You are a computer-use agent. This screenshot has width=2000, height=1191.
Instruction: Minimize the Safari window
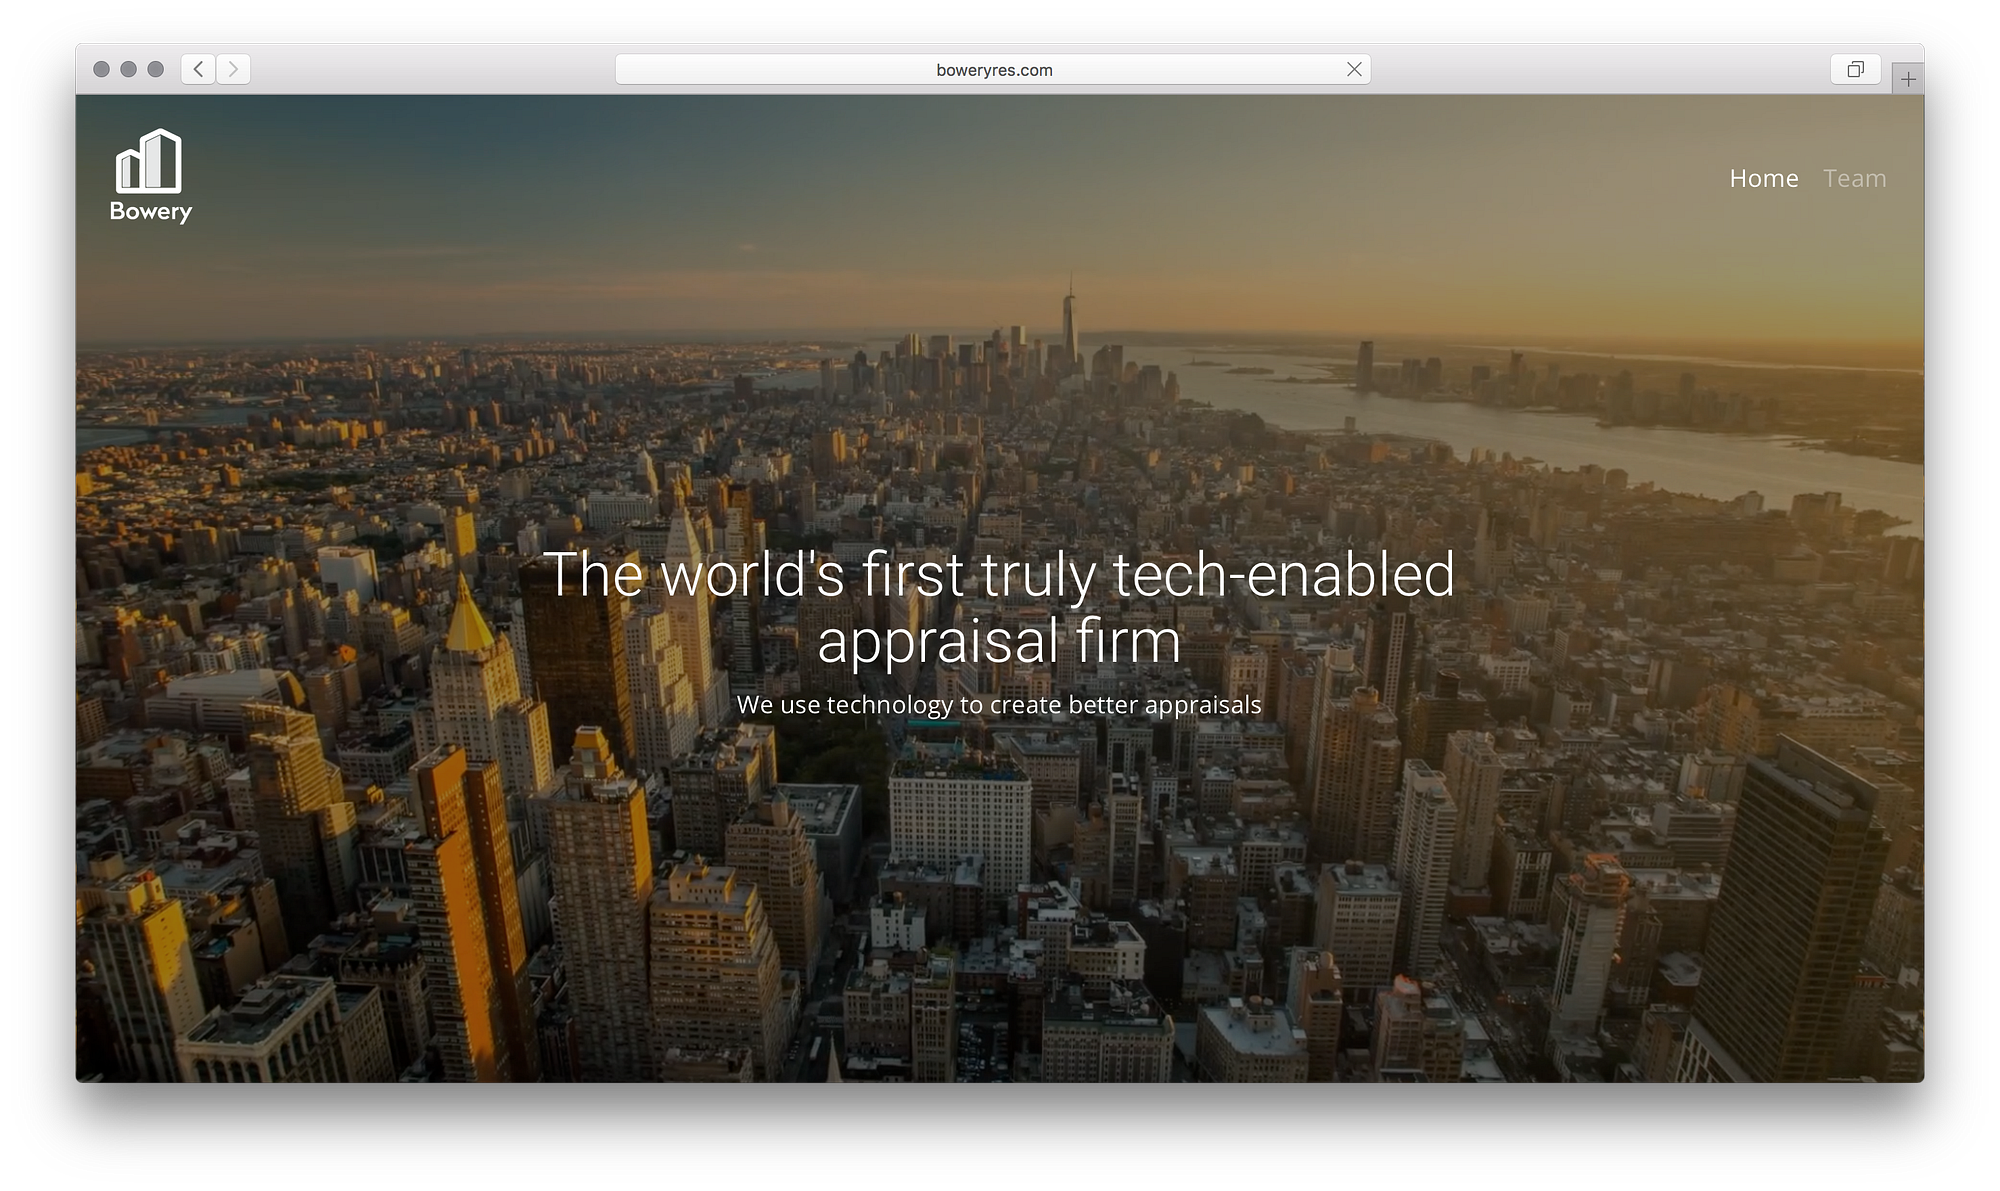click(128, 69)
